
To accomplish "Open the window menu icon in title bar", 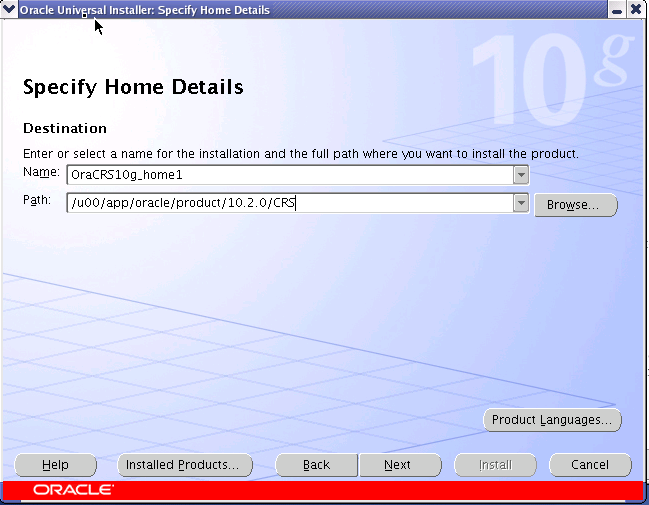I will pyautogui.click(x=9, y=9).
